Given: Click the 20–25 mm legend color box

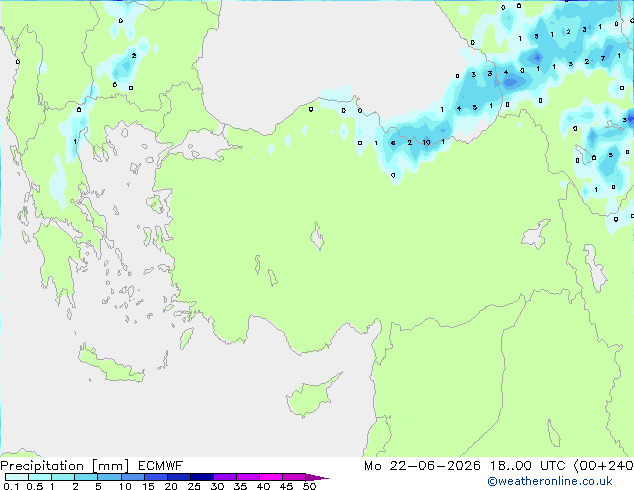Looking at the screenshot, I should 179,477.
